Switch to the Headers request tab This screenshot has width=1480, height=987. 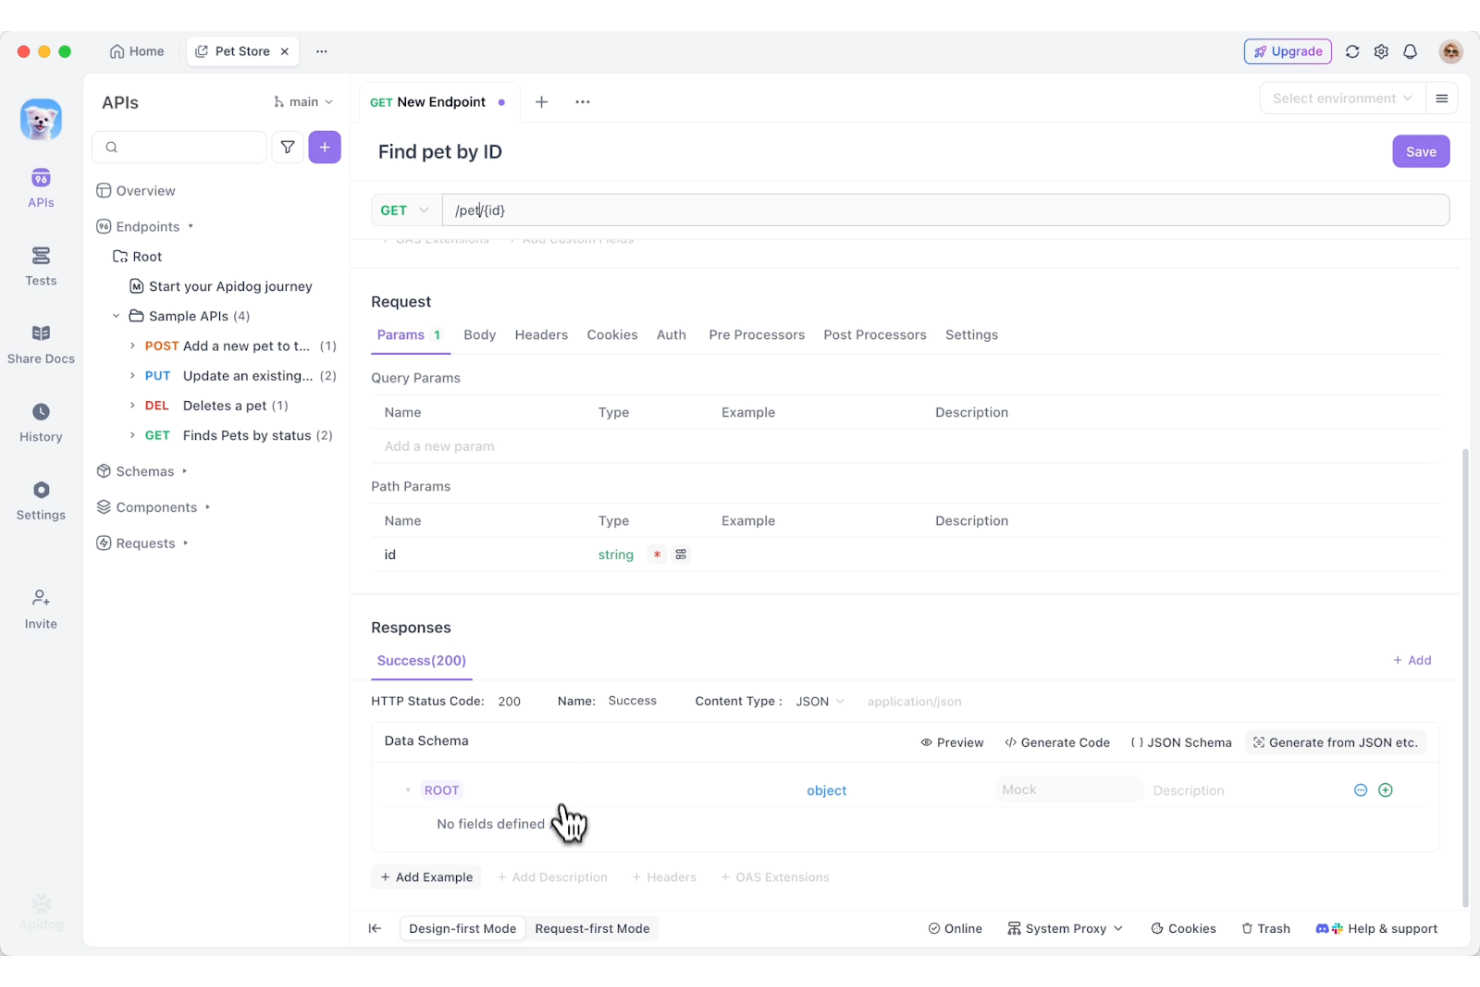[x=541, y=335]
